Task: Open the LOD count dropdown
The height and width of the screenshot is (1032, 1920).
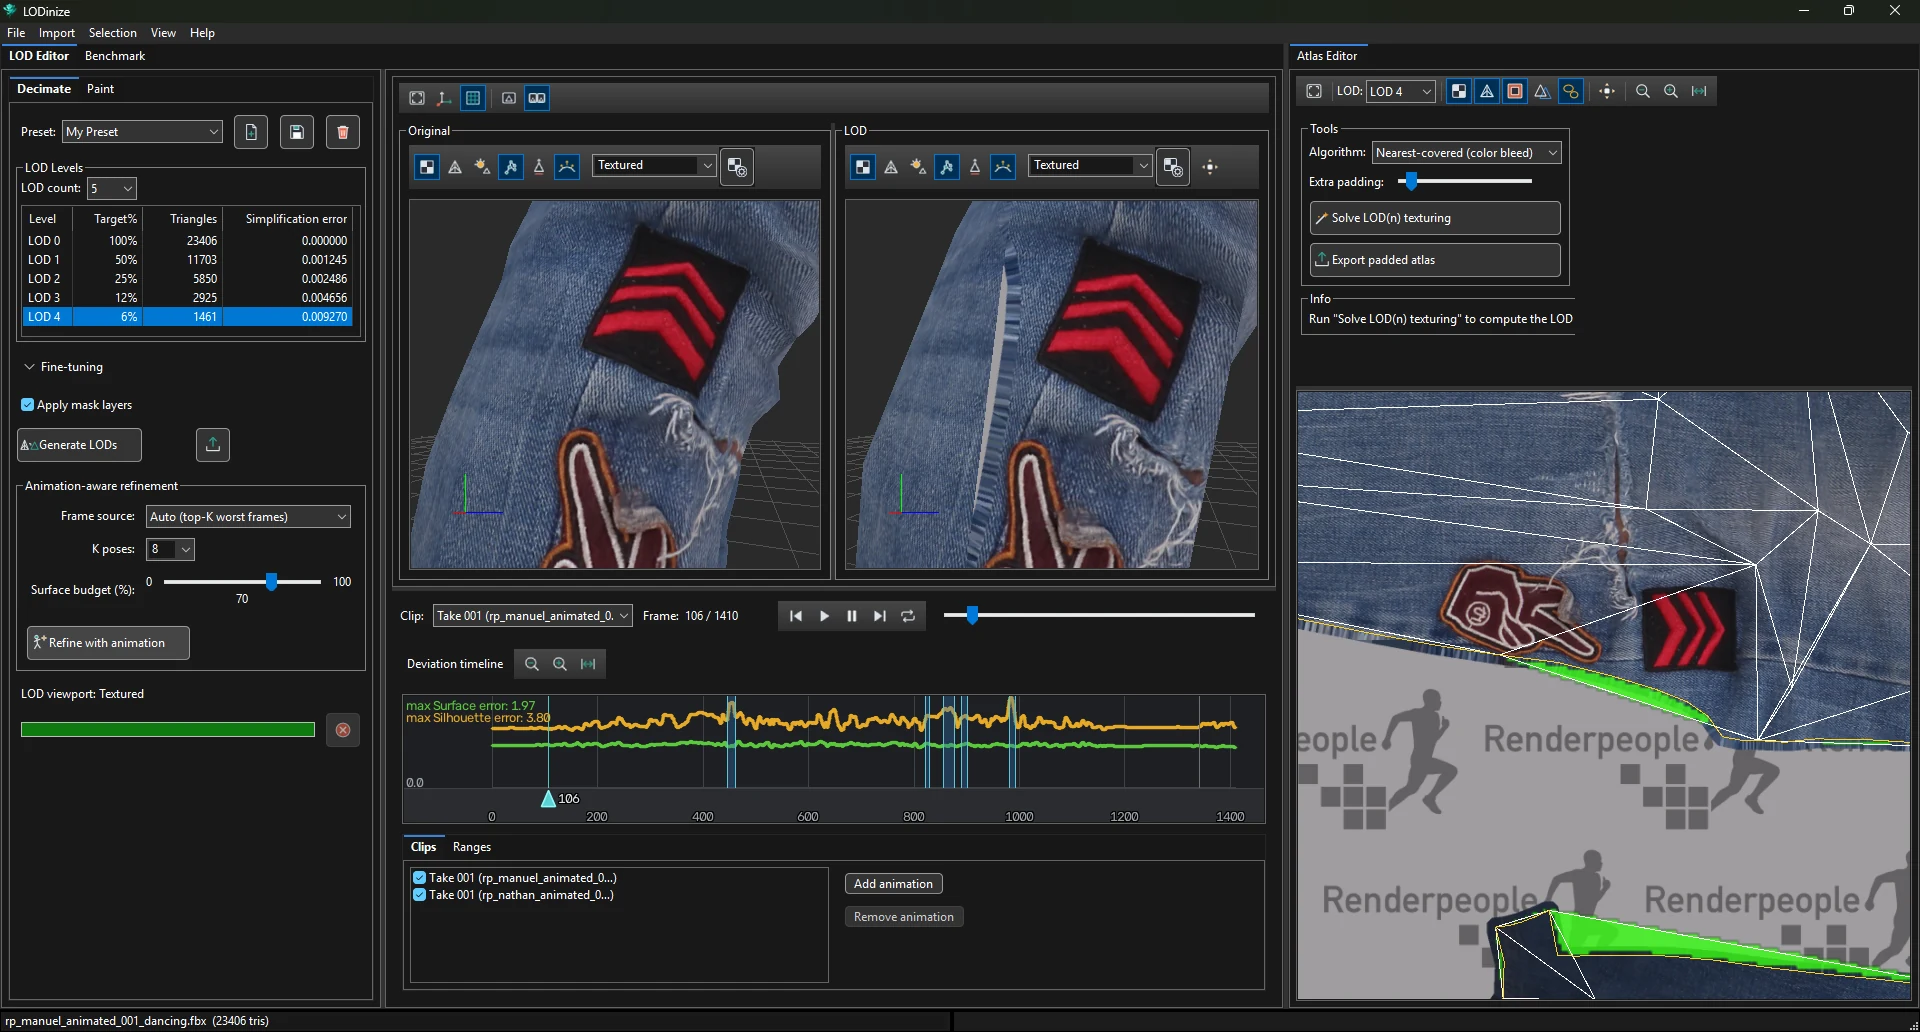Action: [112, 188]
